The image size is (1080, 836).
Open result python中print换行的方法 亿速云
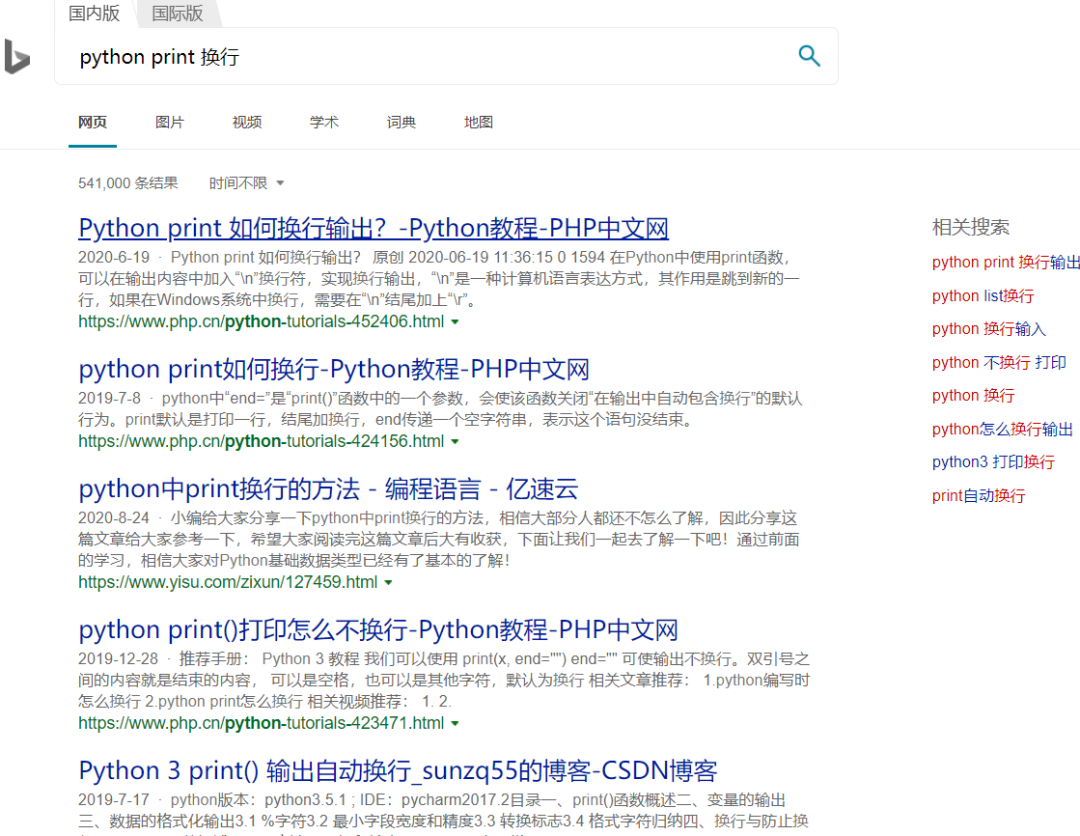tap(328, 489)
